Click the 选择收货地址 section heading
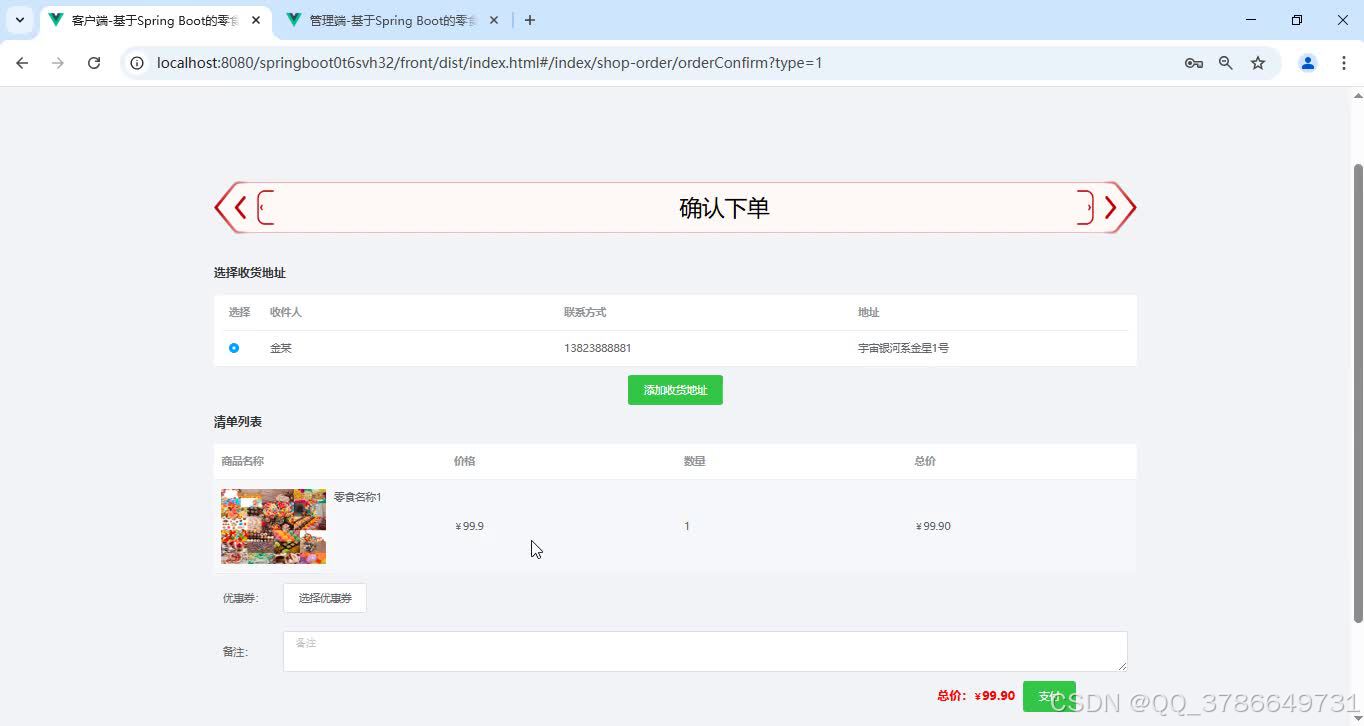The width and height of the screenshot is (1364, 726). pos(250,273)
